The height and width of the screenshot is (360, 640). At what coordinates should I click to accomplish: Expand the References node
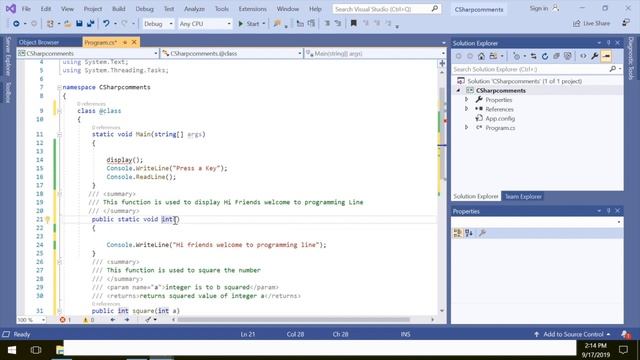(467, 109)
